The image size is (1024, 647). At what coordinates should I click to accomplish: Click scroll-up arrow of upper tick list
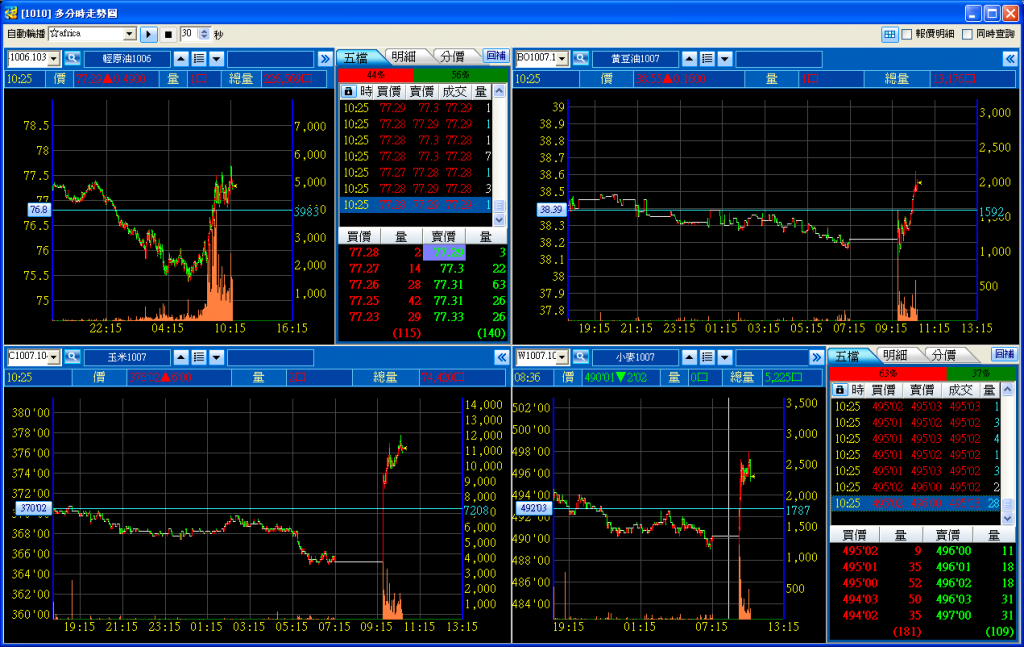(x=500, y=91)
